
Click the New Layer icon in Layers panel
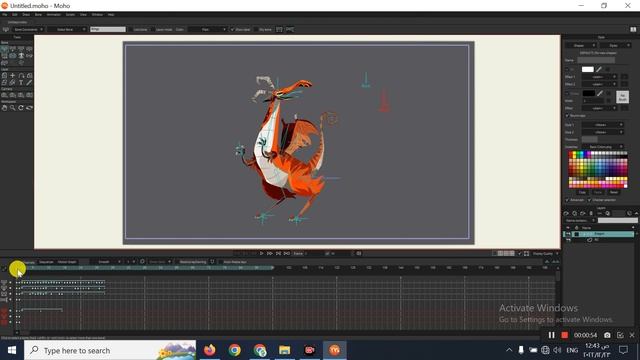(566, 213)
